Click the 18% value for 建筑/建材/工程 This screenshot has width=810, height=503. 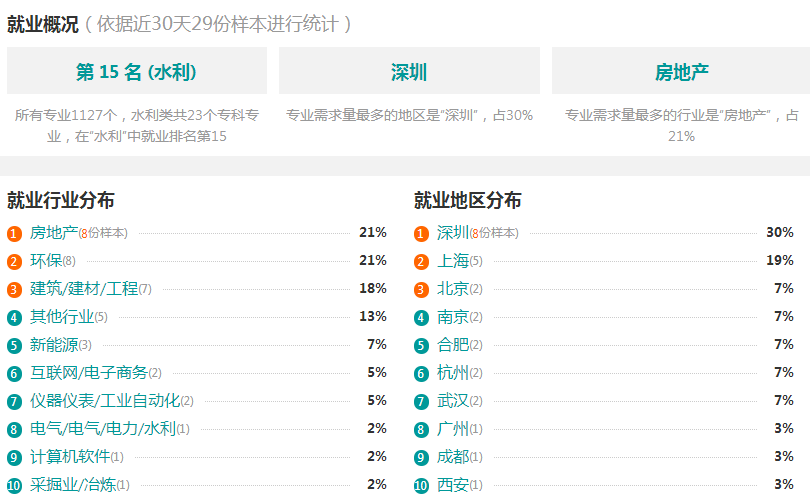pyautogui.click(x=373, y=288)
